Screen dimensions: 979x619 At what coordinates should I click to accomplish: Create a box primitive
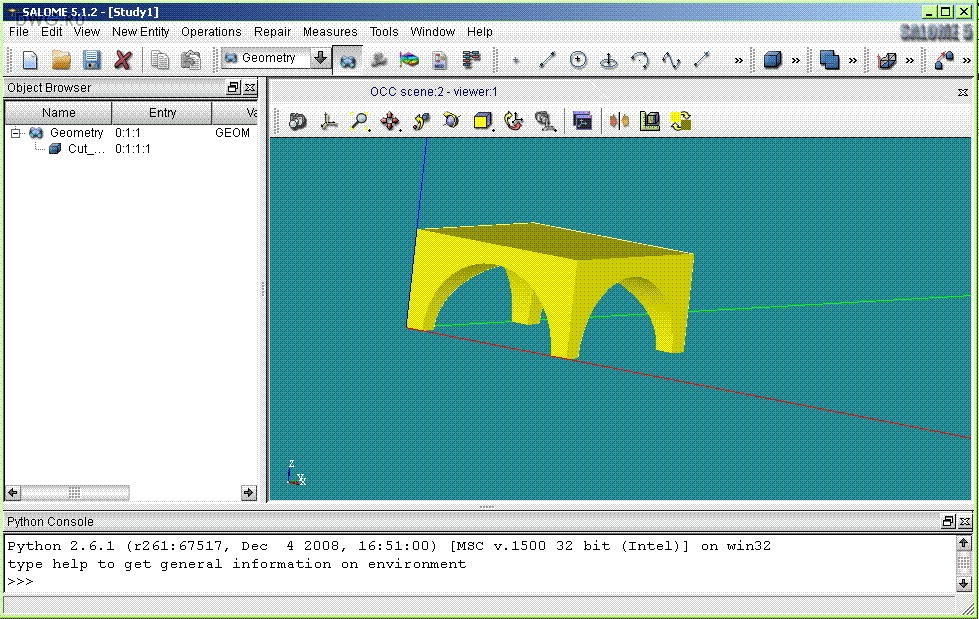click(773, 60)
